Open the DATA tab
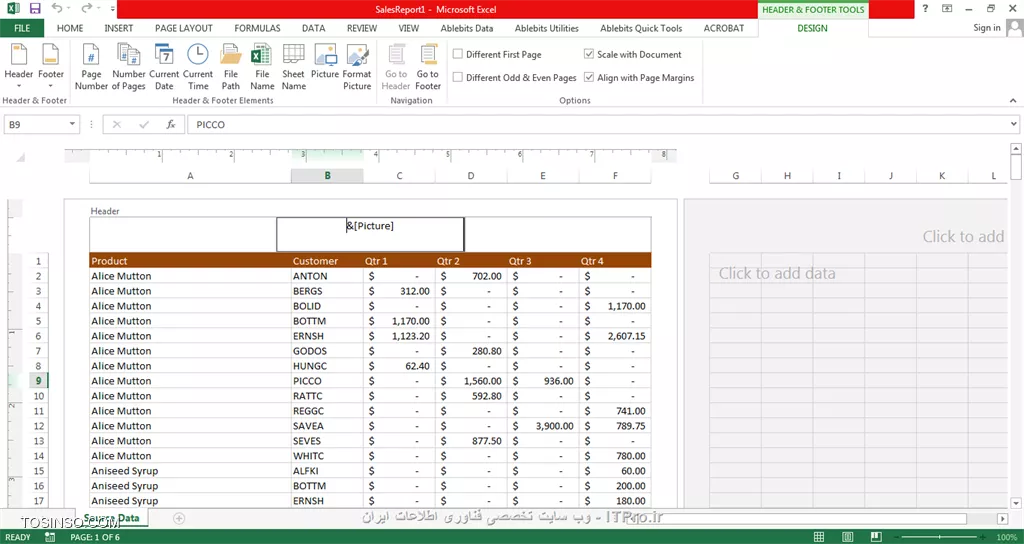 (x=313, y=28)
